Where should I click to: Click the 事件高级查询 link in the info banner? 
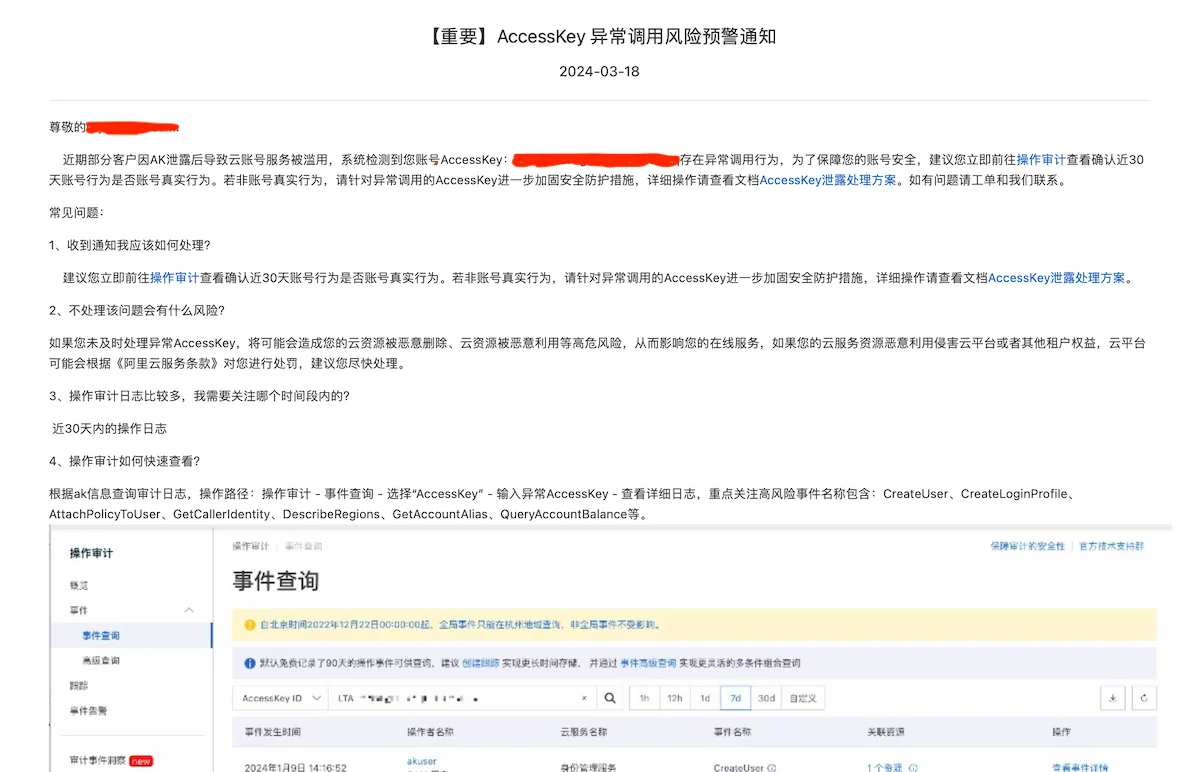pyautogui.click(x=648, y=663)
